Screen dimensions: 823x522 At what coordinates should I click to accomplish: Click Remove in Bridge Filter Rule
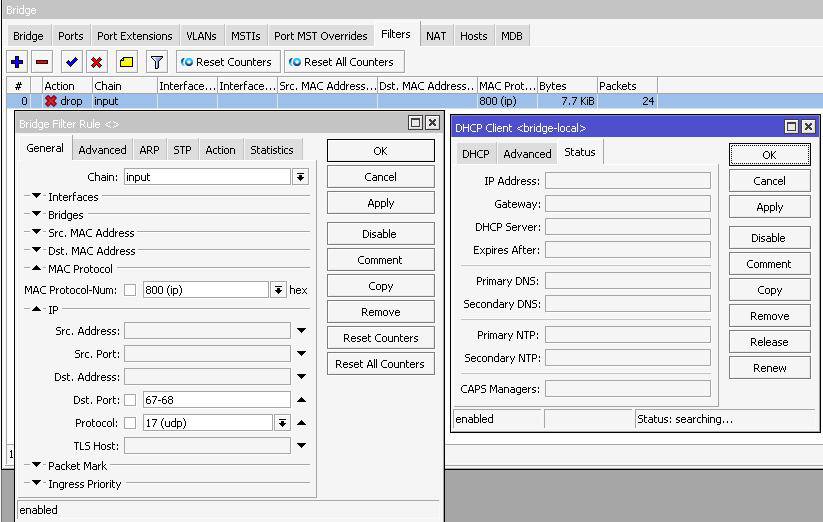coord(381,312)
